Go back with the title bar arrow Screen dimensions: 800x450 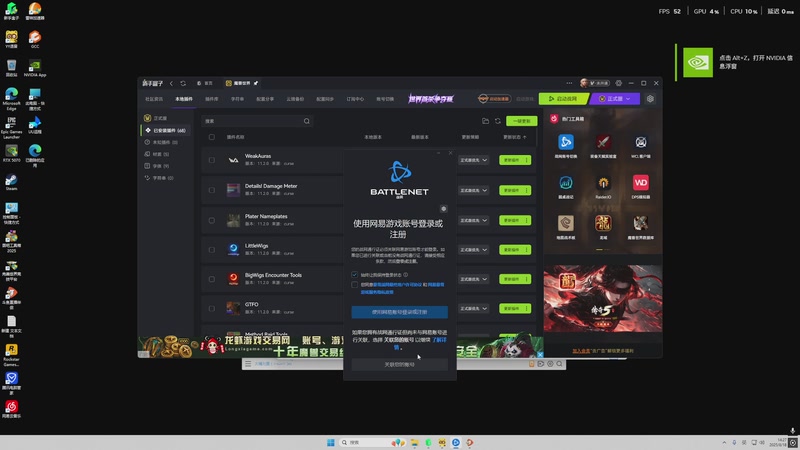171,83
